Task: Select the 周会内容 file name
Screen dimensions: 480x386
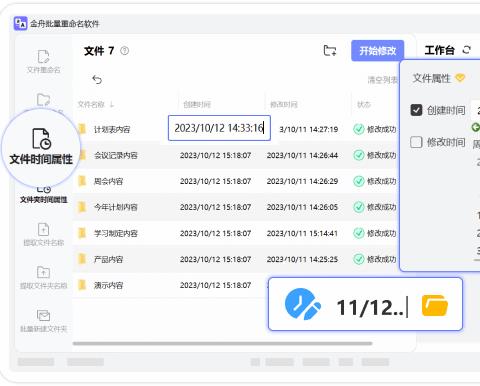Action: (x=108, y=181)
